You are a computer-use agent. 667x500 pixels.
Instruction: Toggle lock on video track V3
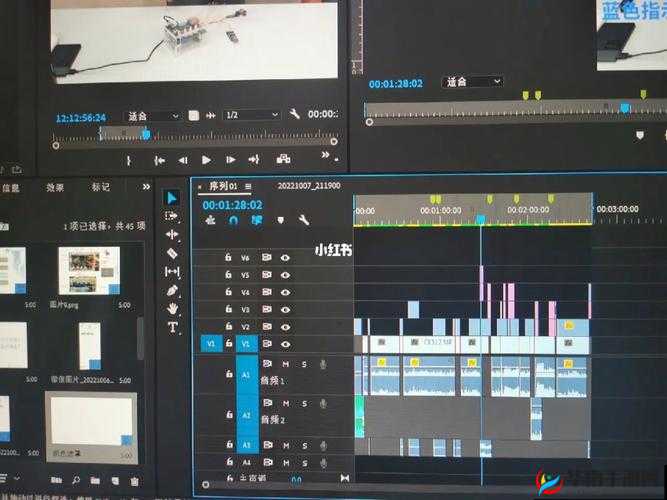click(229, 309)
